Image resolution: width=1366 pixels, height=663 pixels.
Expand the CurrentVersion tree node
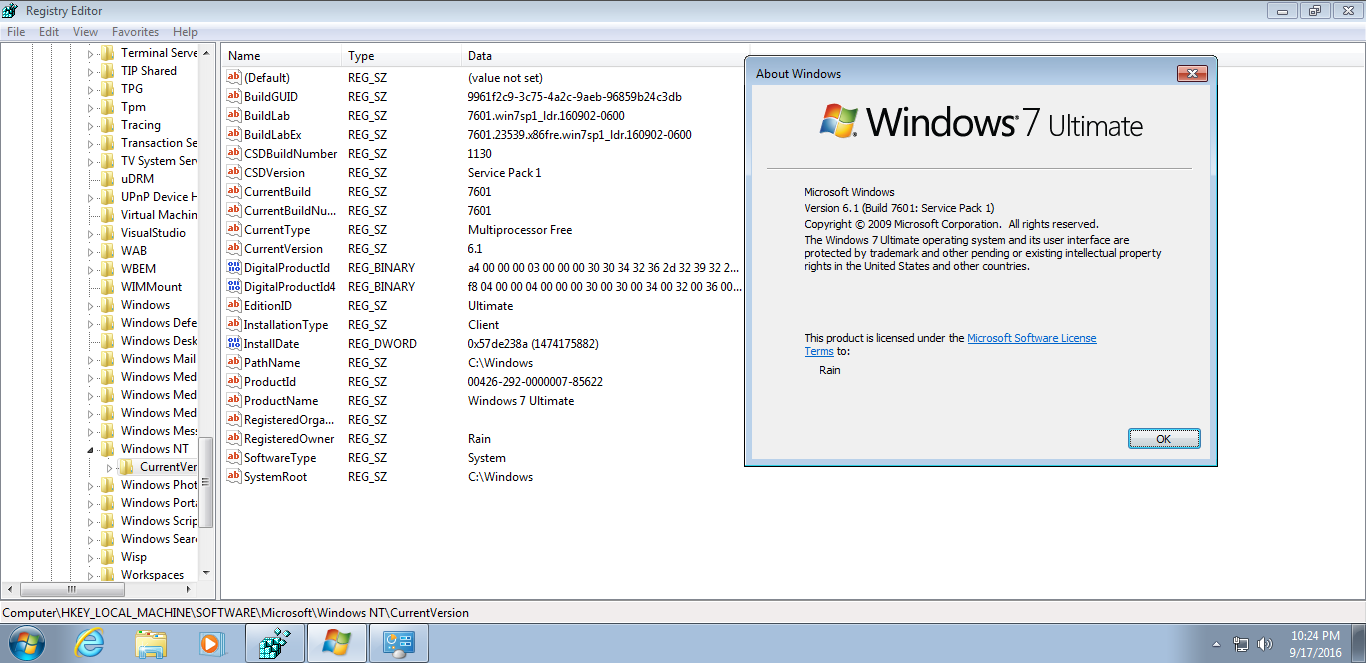(109, 467)
